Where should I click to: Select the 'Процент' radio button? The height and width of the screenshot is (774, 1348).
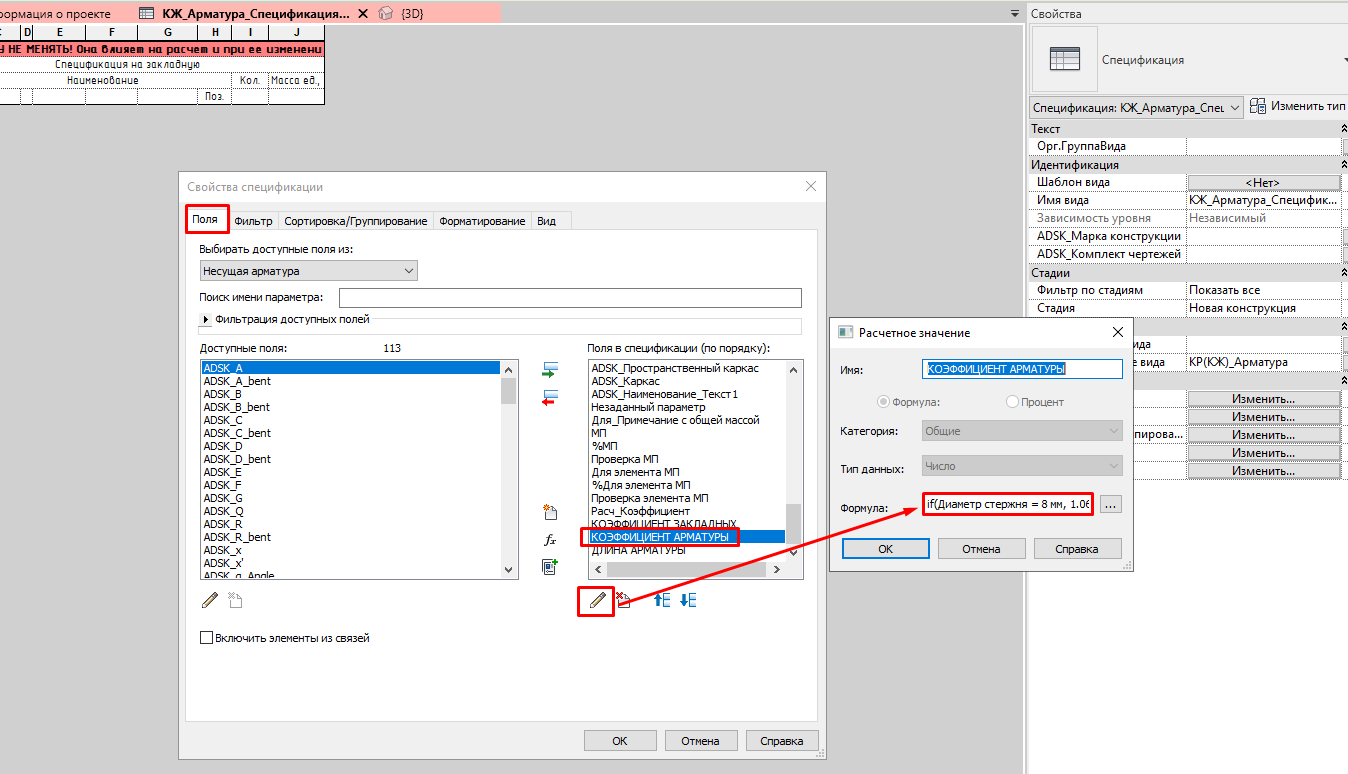(1013, 402)
